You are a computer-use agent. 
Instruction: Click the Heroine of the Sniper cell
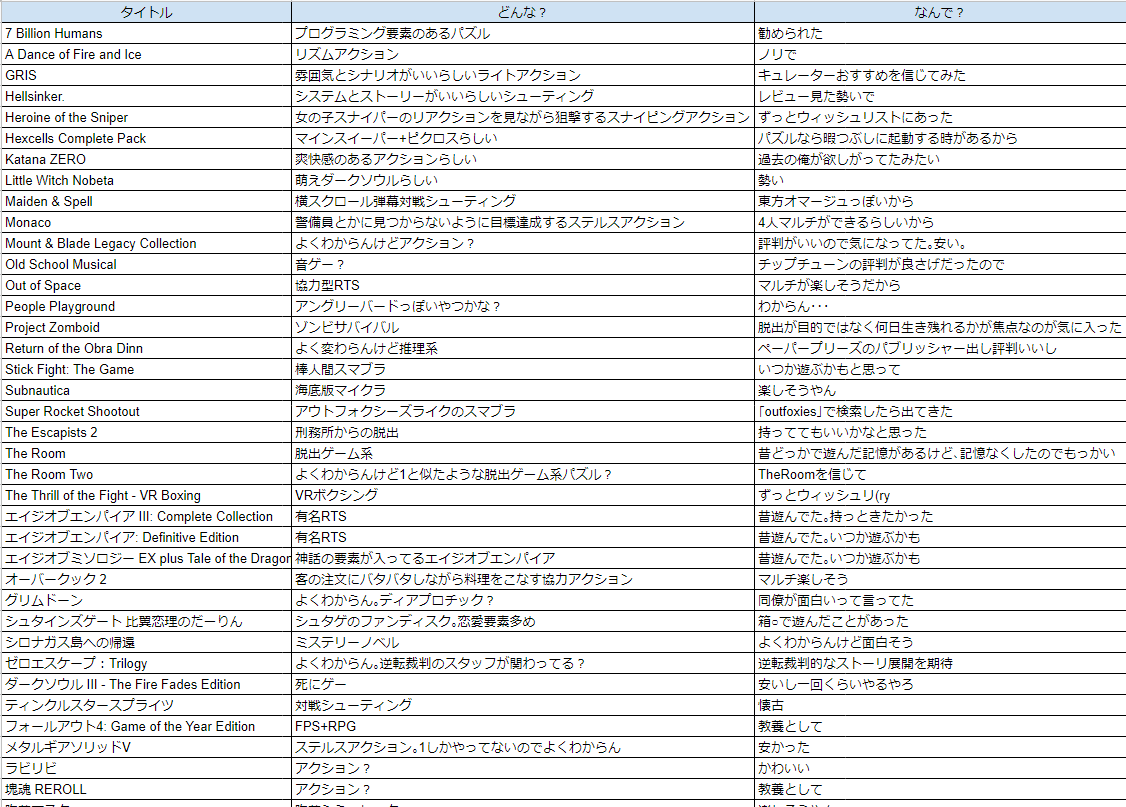click(x=146, y=117)
